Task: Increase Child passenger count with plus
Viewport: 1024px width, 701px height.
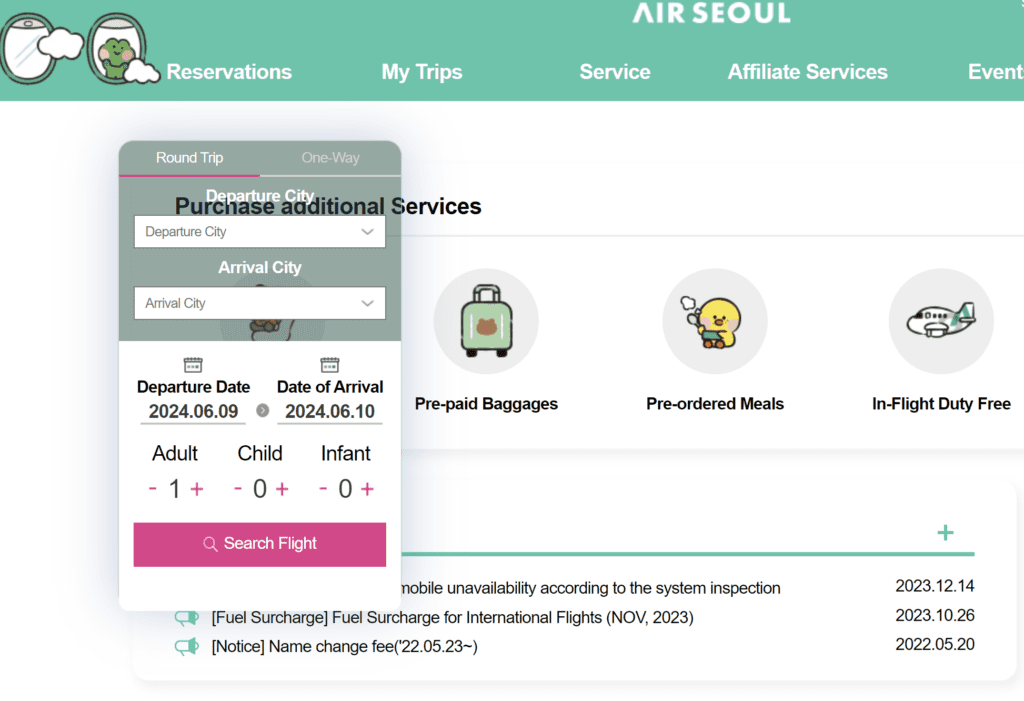Action: click(x=282, y=489)
